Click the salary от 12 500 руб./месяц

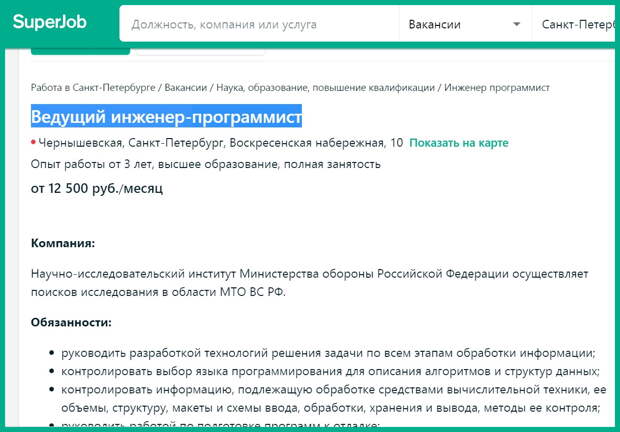coord(96,187)
